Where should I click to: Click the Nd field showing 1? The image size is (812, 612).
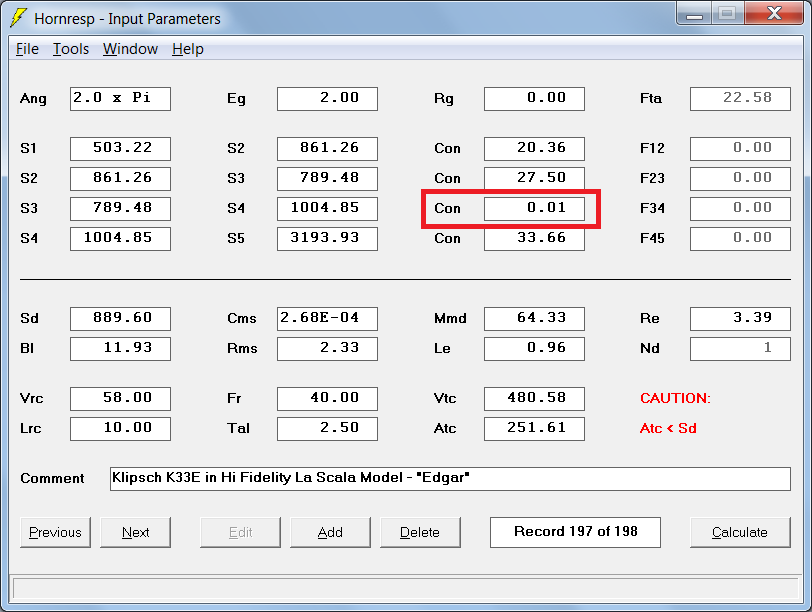(x=741, y=348)
